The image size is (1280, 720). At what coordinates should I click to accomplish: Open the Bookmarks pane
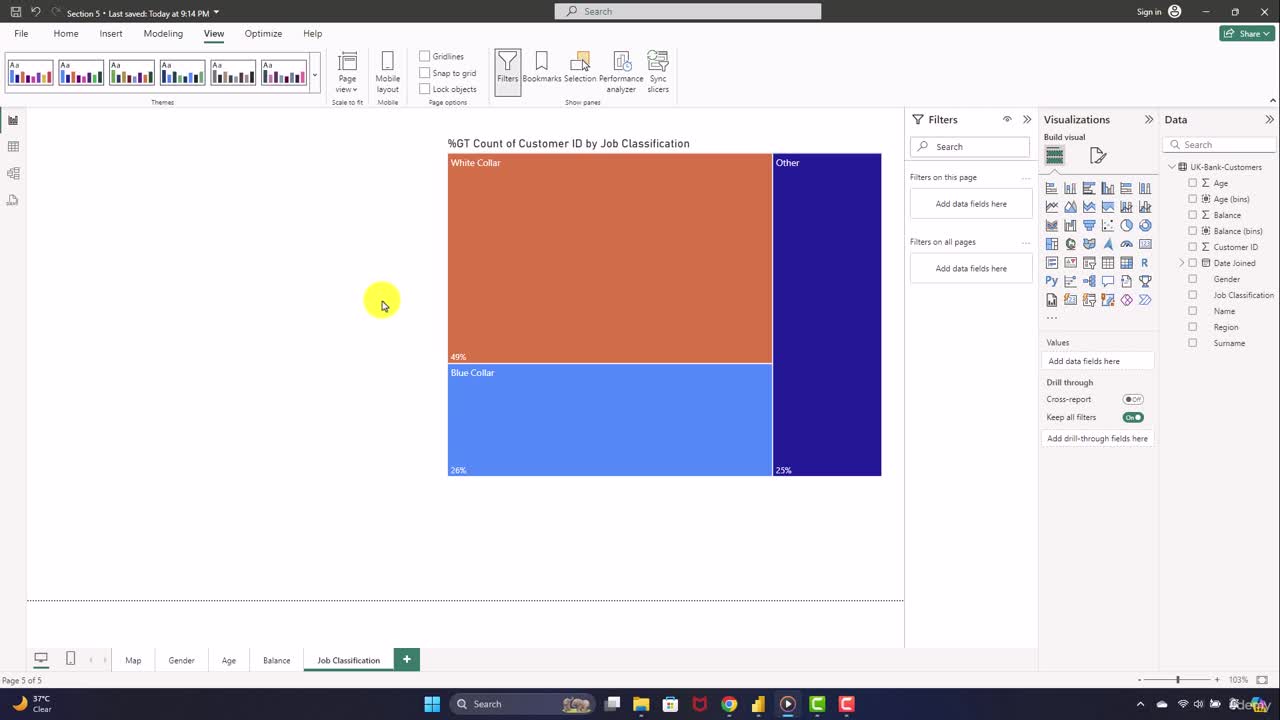[x=541, y=68]
